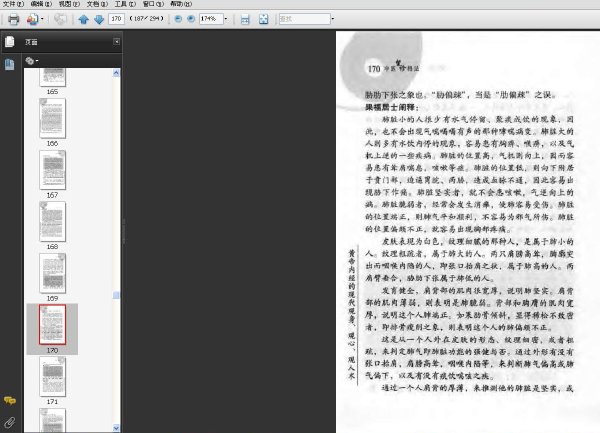Select page thumbnail 167

pyautogui.click(x=52, y=169)
